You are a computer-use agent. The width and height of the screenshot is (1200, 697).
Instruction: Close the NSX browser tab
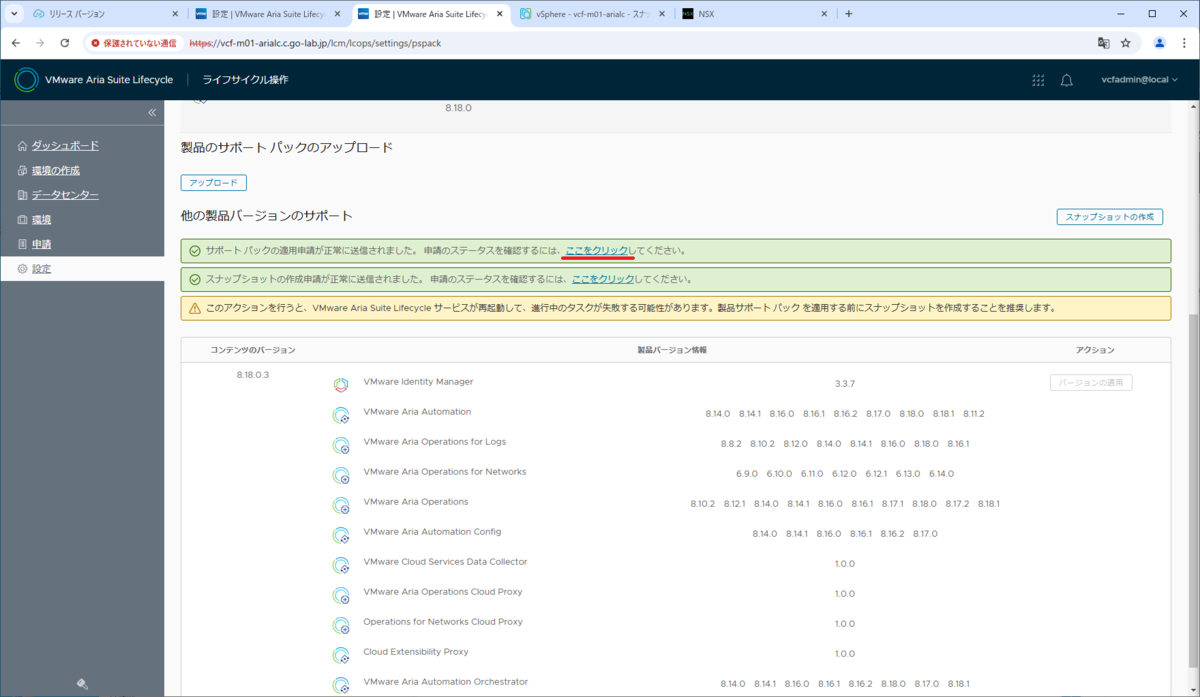point(823,14)
